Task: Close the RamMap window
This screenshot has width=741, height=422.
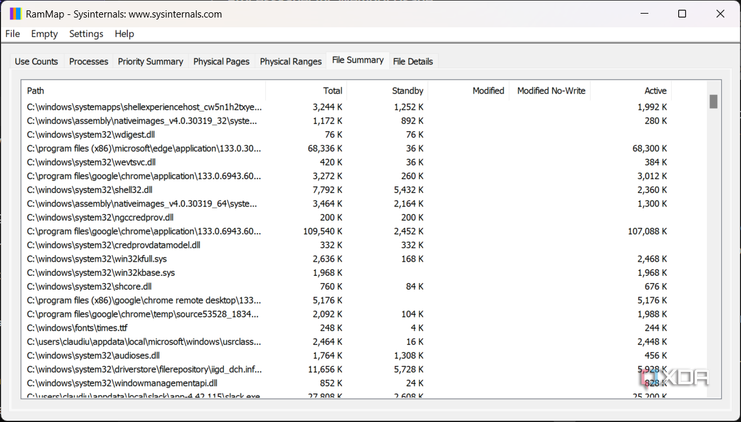Action: coord(720,14)
